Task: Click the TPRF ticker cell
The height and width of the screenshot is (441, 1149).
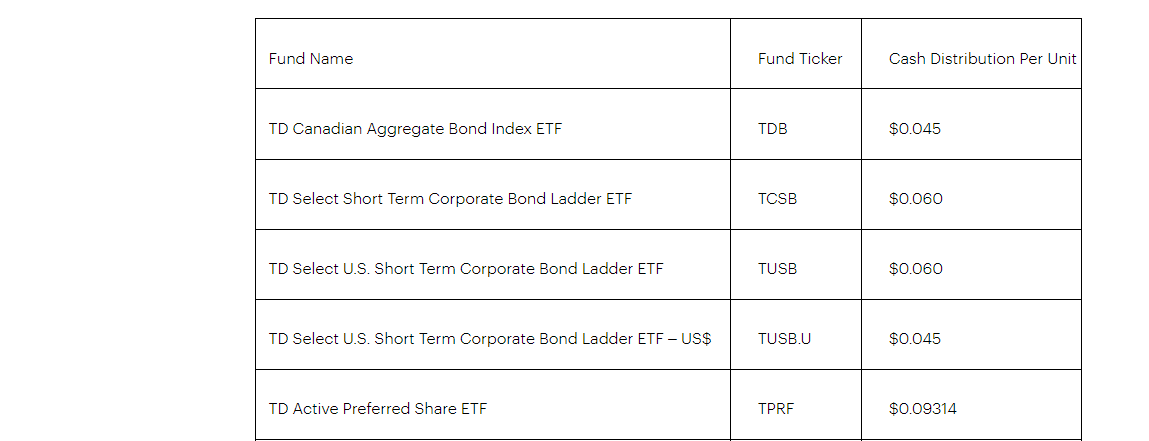Action: tap(776, 409)
